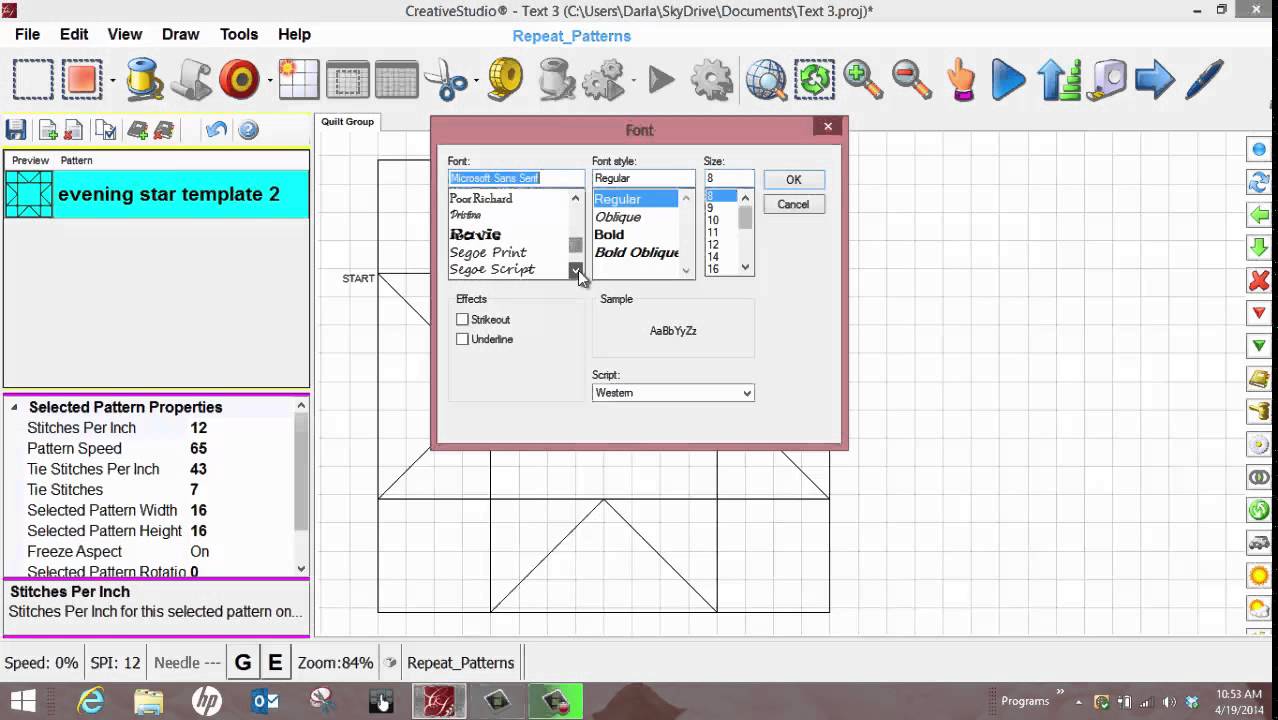The height and width of the screenshot is (720, 1278).
Task: Open the Script dropdown showing Western
Action: tap(672, 393)
